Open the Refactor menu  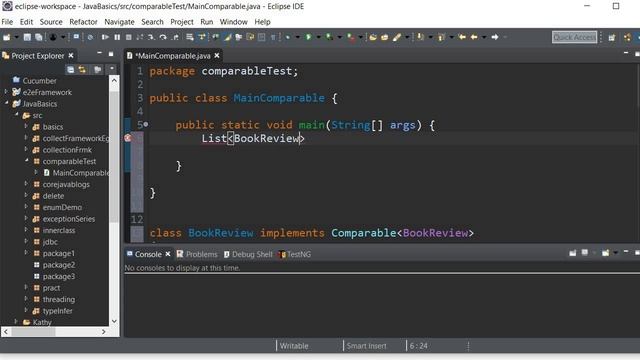point(83,22)
